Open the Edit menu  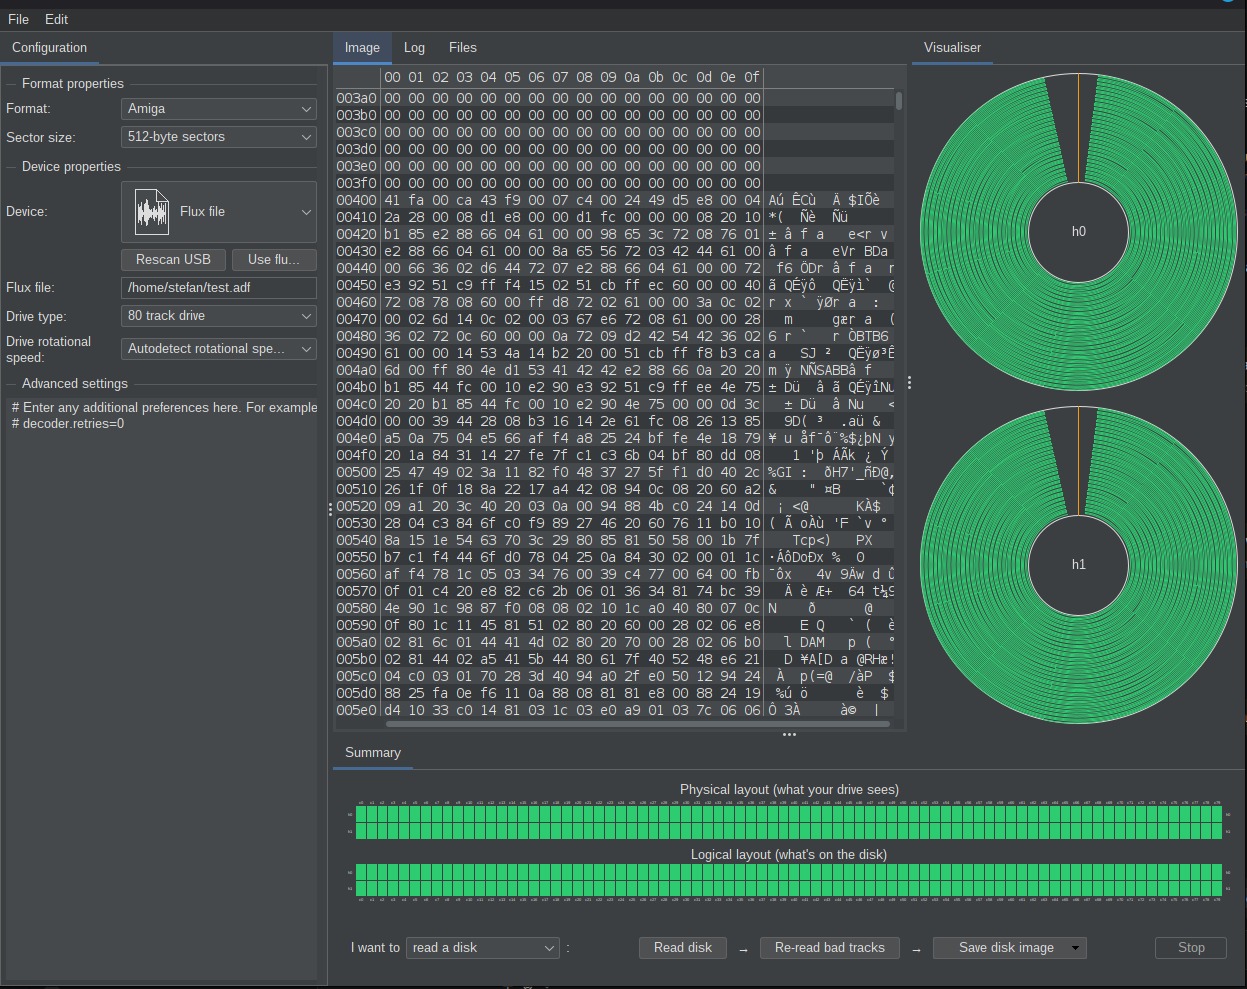(57, 19)
